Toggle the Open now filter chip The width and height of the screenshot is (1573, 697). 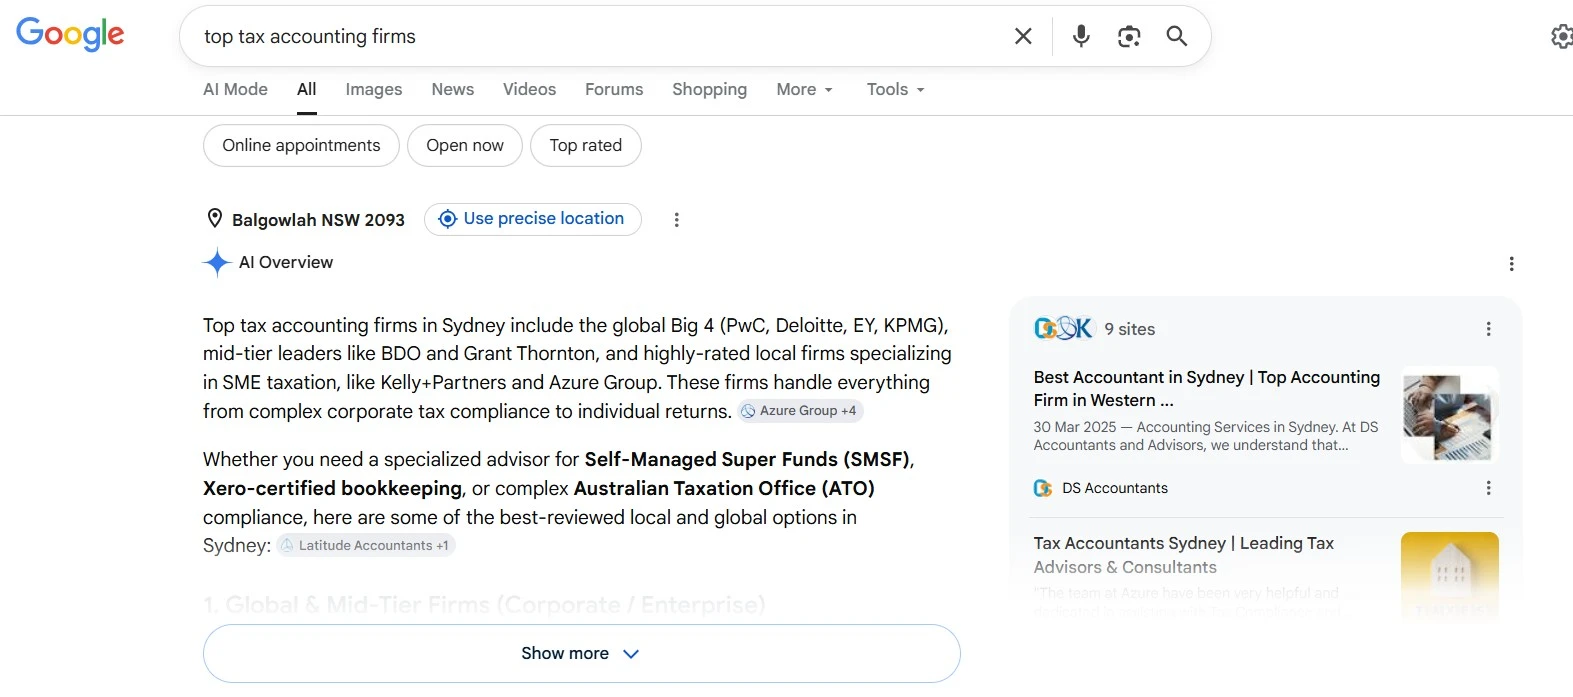tap(465, 145)
